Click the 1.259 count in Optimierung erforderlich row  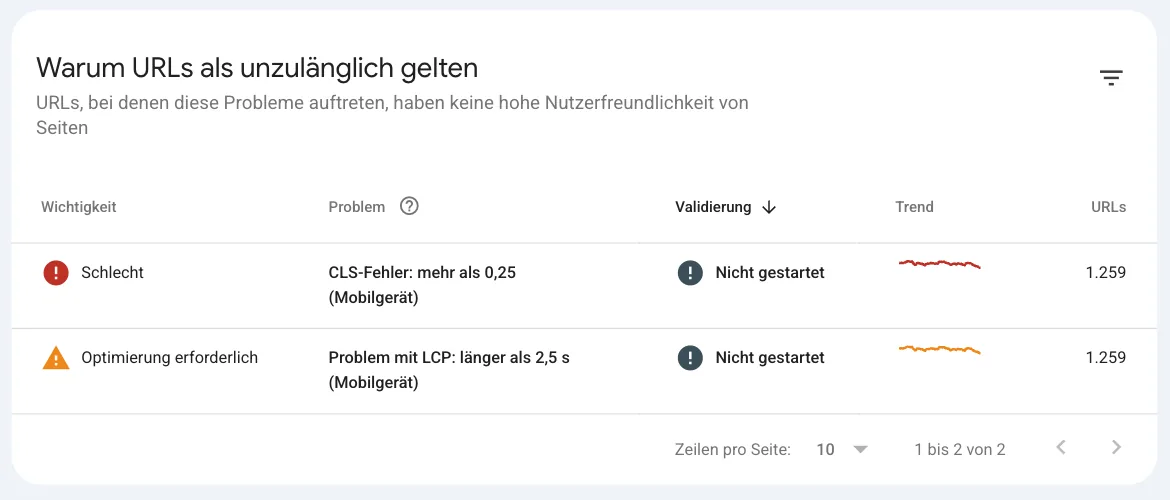[x=1106, y=358]
